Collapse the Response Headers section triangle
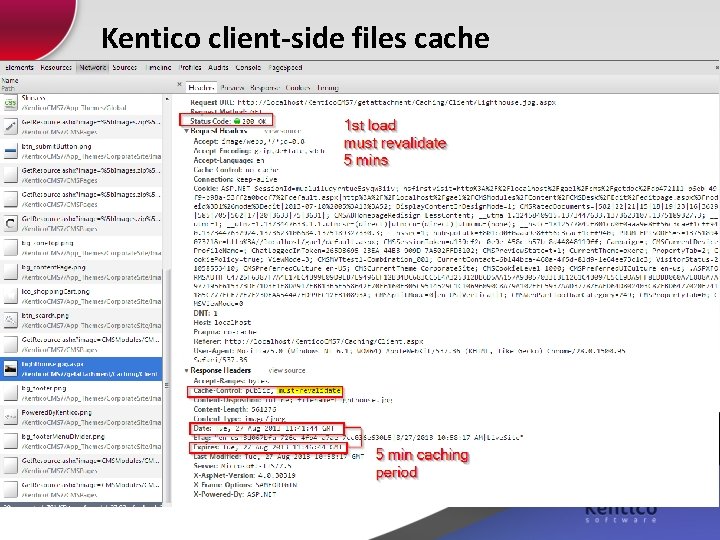Viewport: 720px width, 540px height. (x=186, y=371)
